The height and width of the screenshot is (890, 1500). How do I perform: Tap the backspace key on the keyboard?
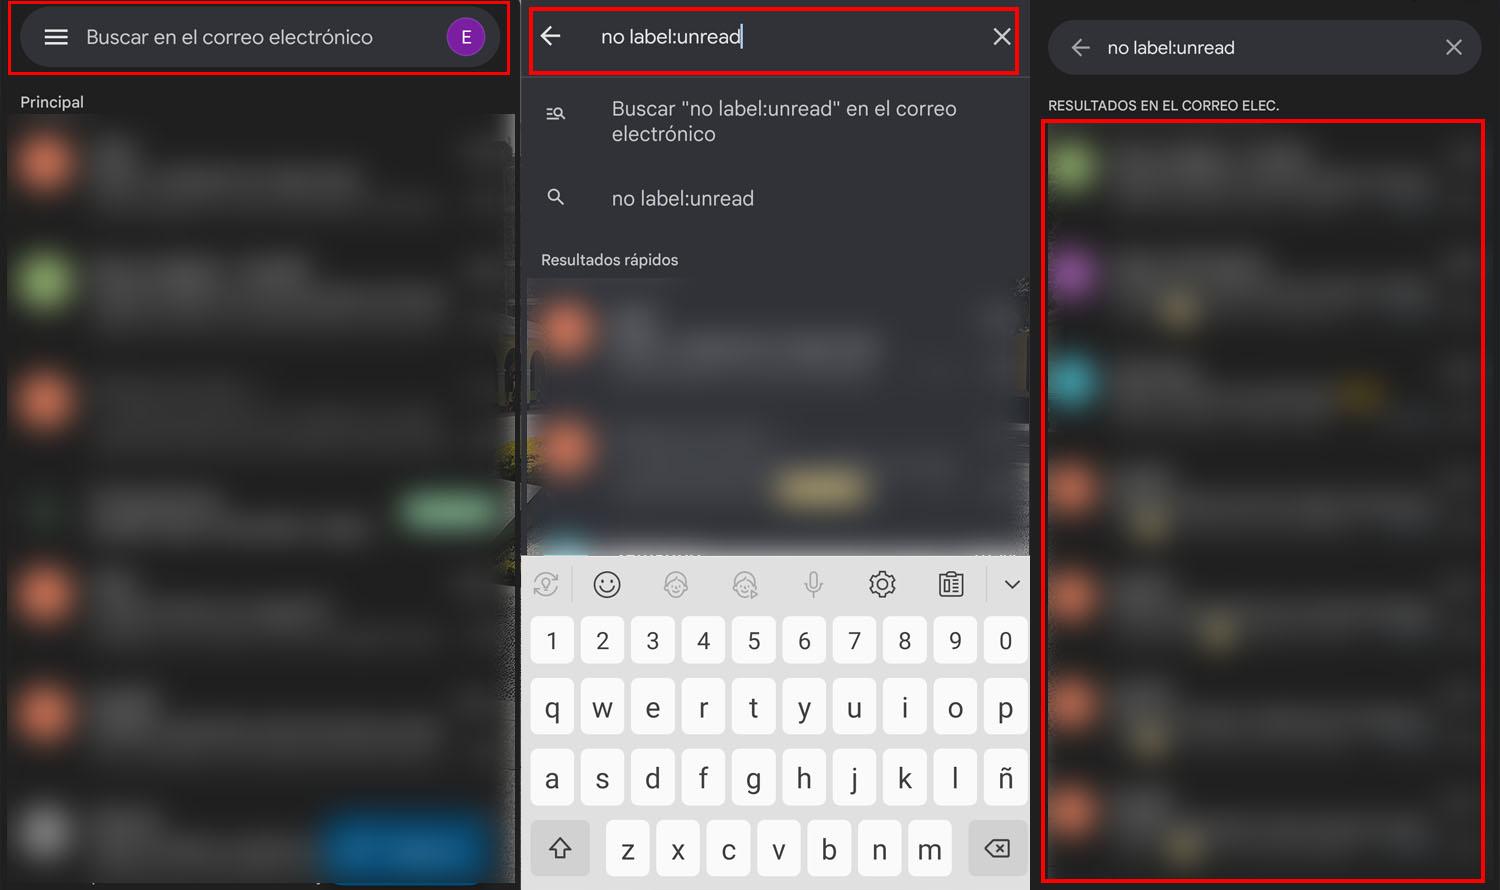click(997, 849)
